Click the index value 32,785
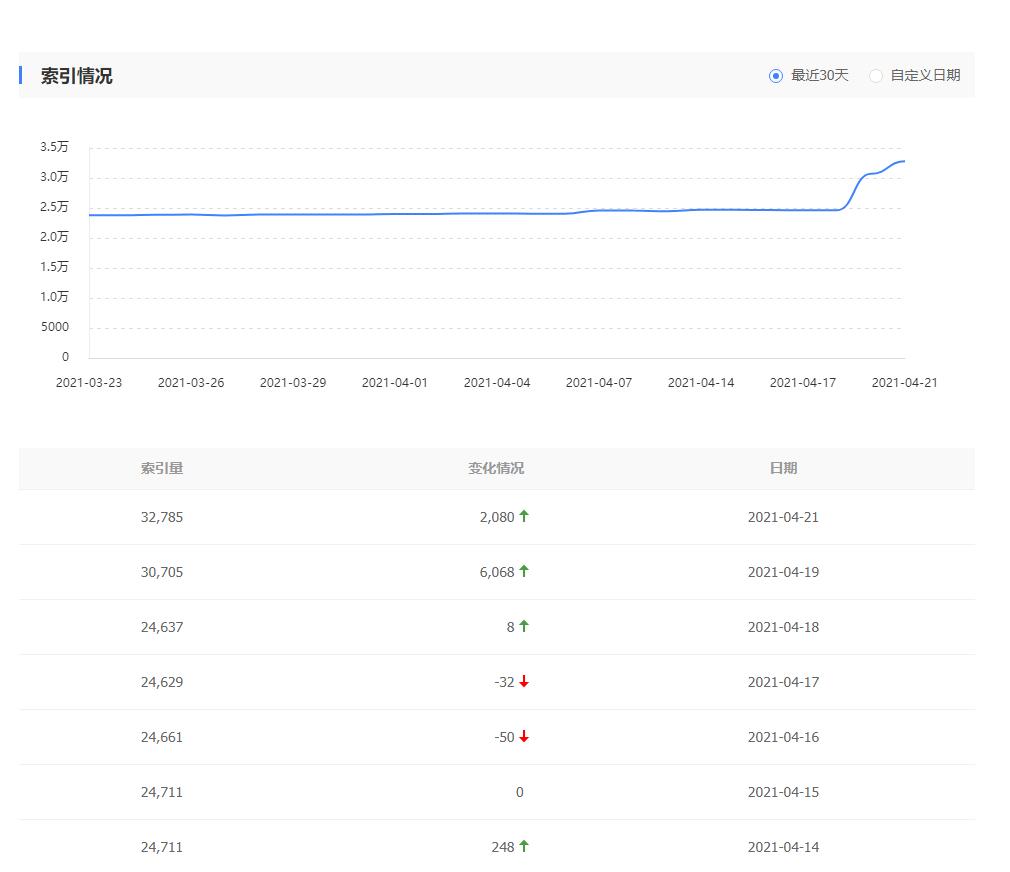1010x872 pixels. click(162, 517)
